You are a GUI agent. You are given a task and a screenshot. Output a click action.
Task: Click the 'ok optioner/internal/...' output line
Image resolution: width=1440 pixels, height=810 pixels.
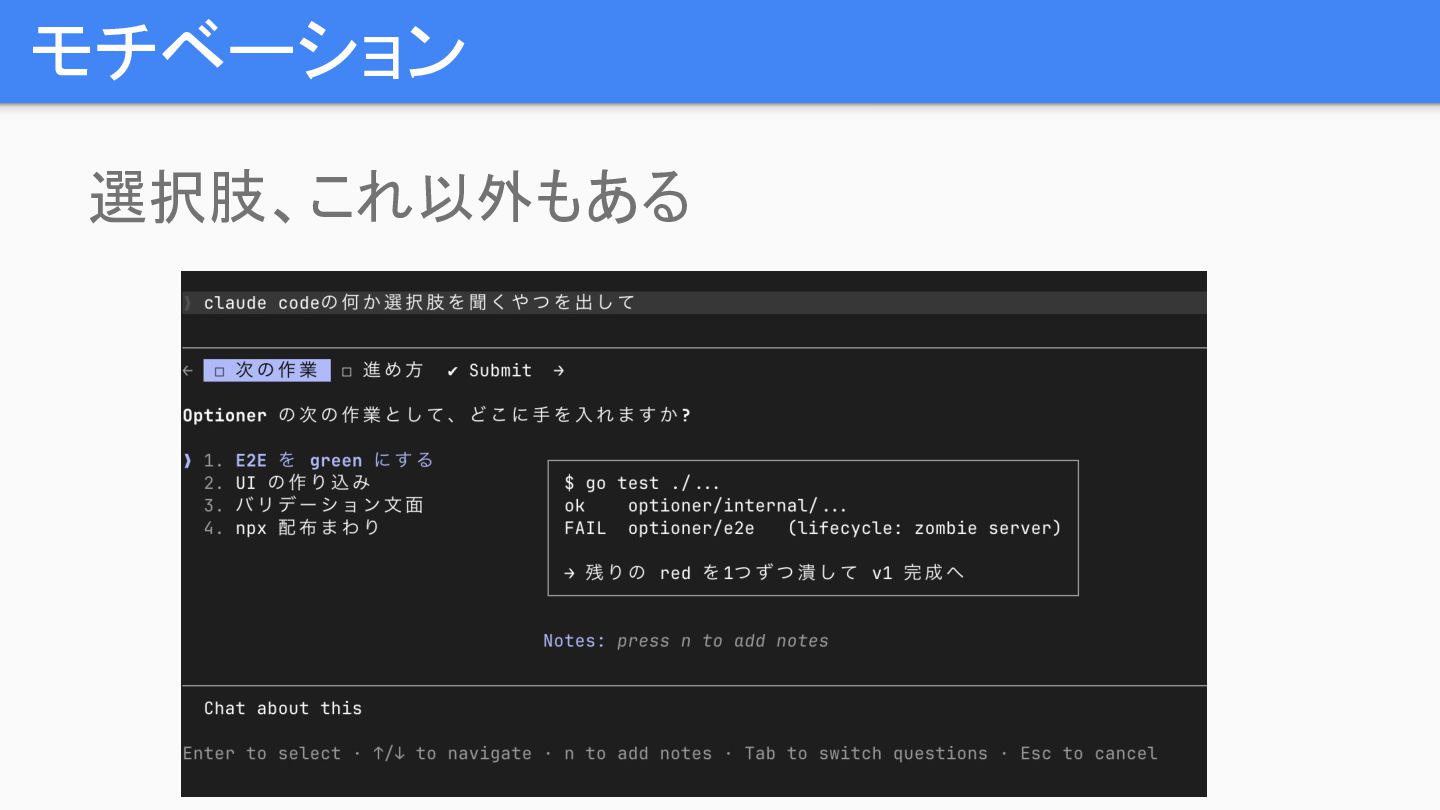706,505
